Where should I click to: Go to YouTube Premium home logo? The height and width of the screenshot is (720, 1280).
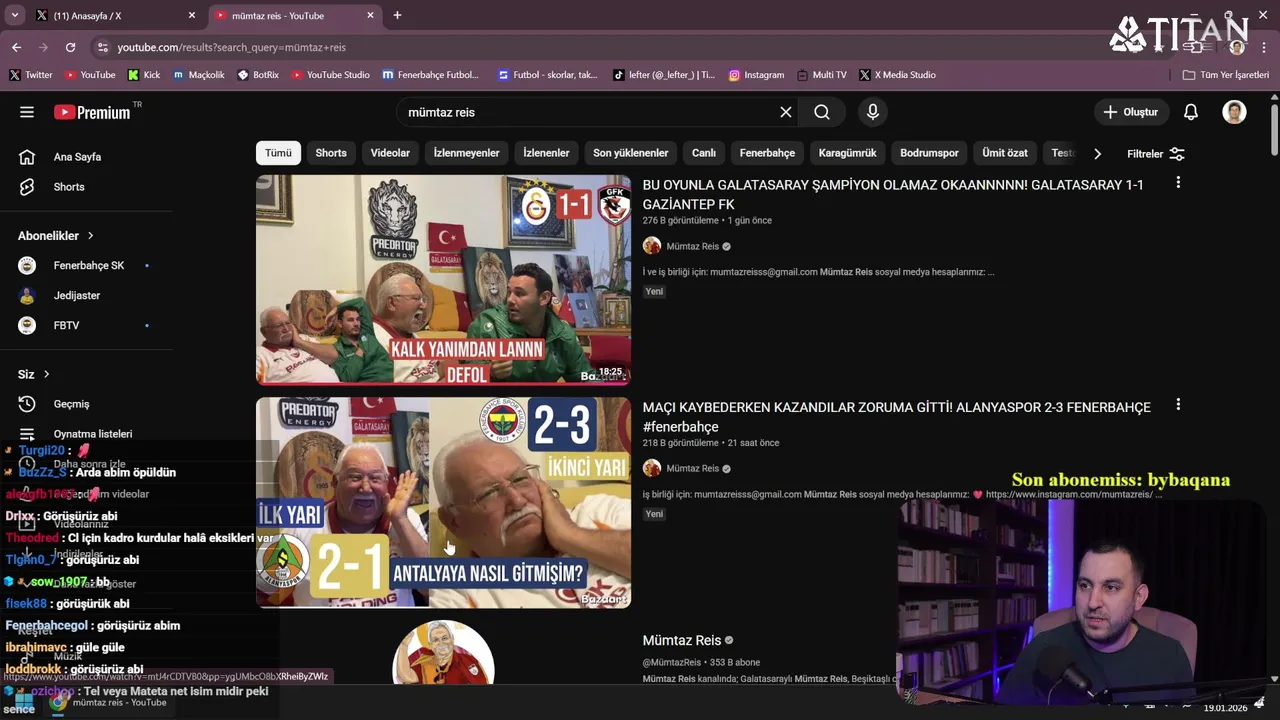click(x=92, y=112)
